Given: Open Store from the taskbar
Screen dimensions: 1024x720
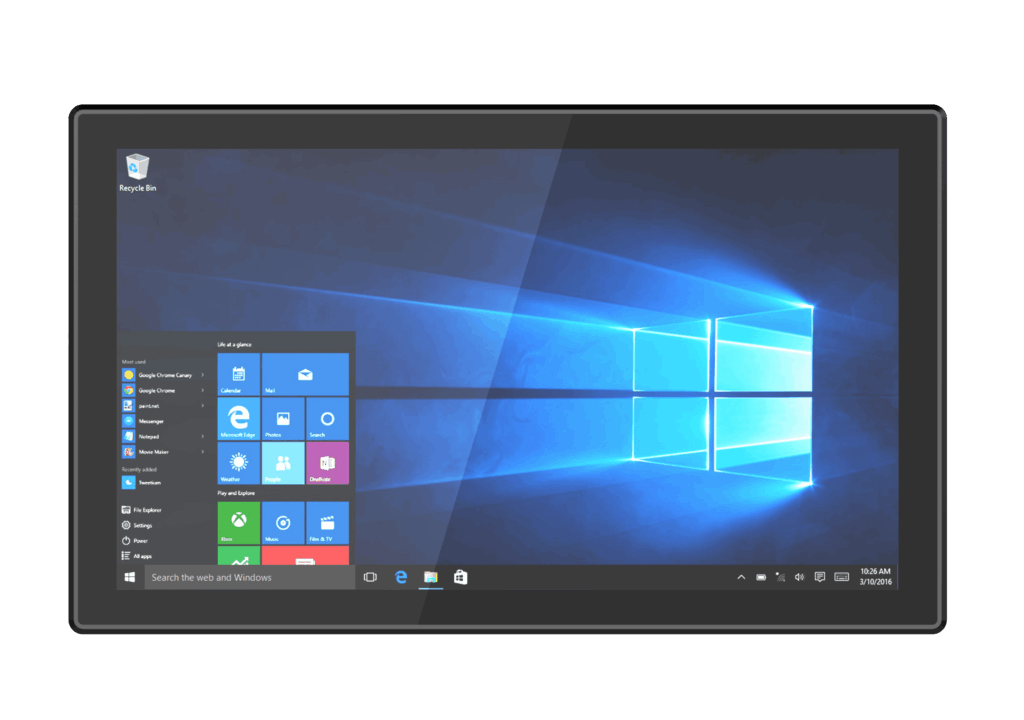Looking at the screenshot, I should click(x=460, y=577).
